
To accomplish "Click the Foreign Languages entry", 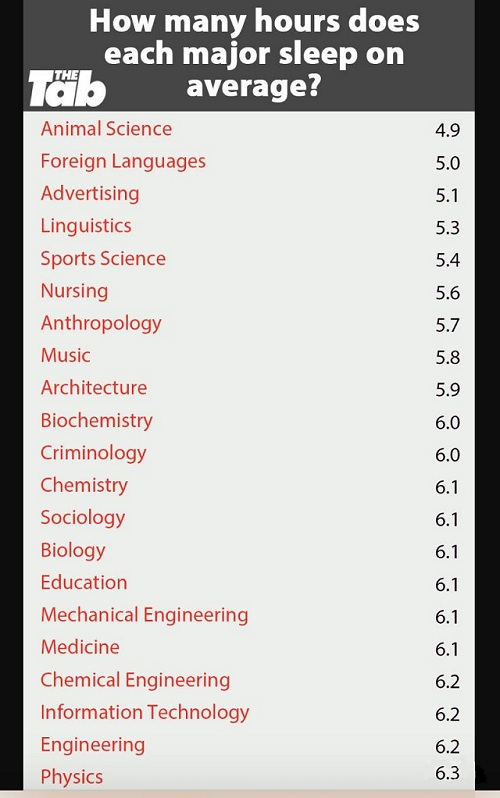I will pyautogui.click(x=123, y=162).
